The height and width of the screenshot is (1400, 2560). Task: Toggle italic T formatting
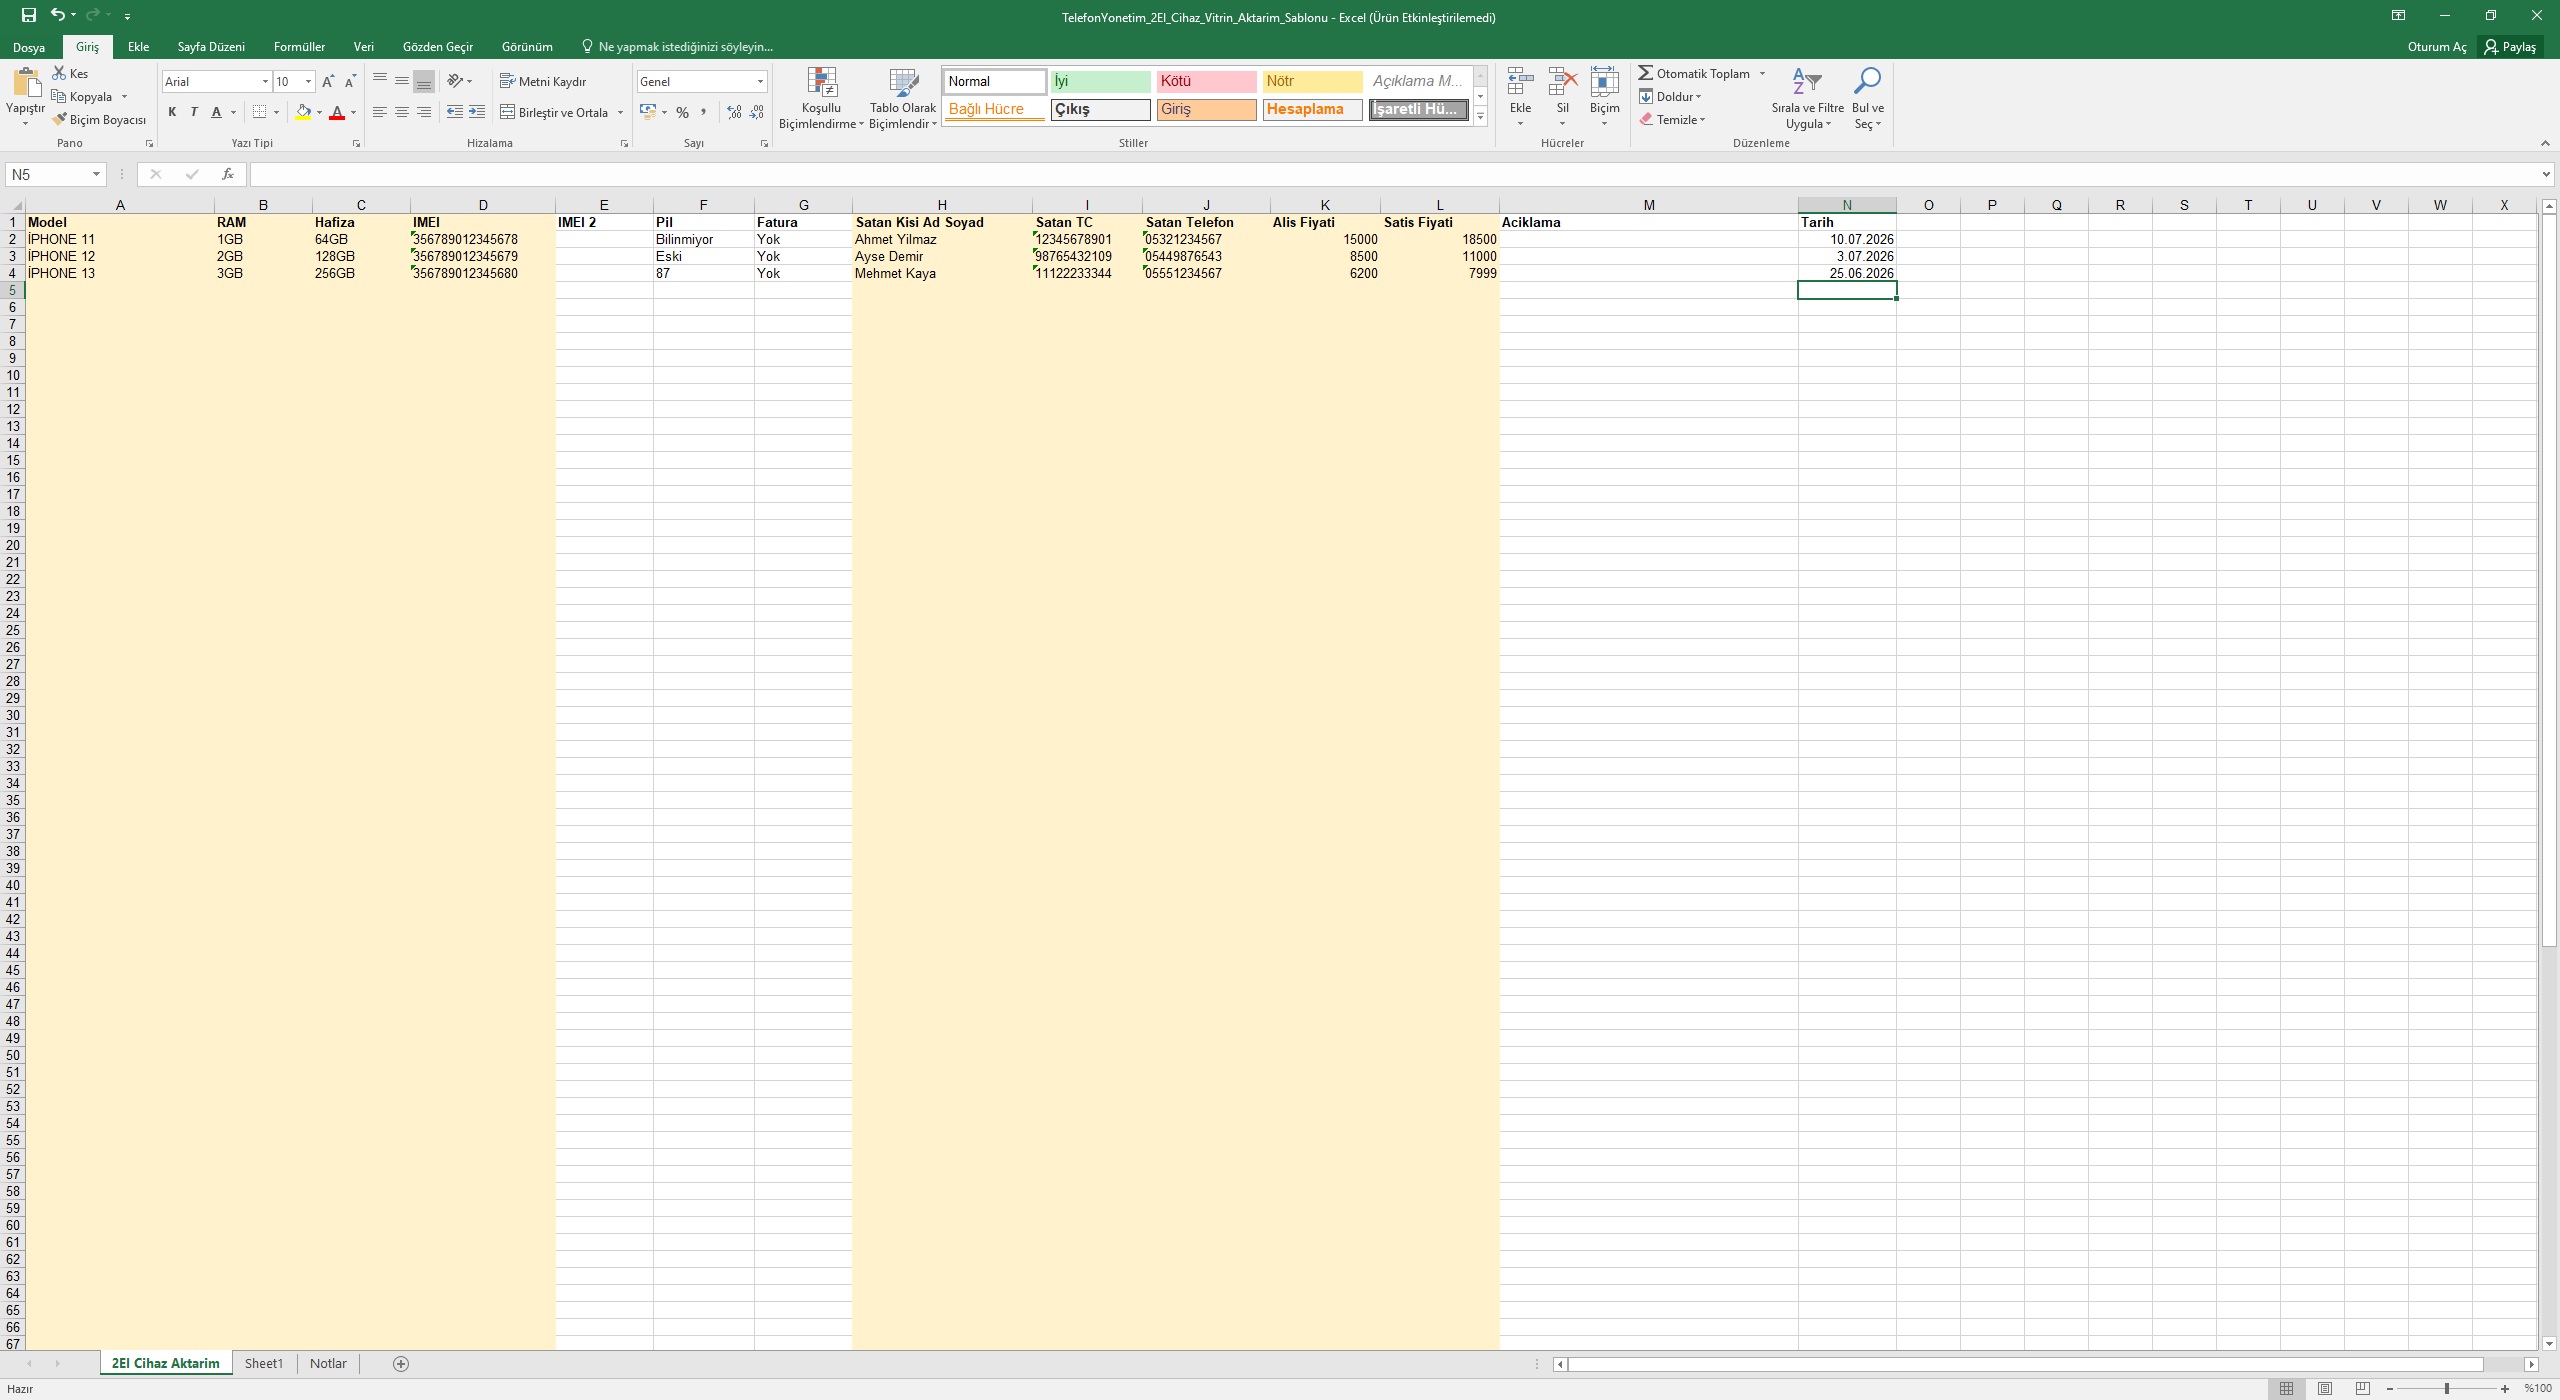[x=194, y=112]
